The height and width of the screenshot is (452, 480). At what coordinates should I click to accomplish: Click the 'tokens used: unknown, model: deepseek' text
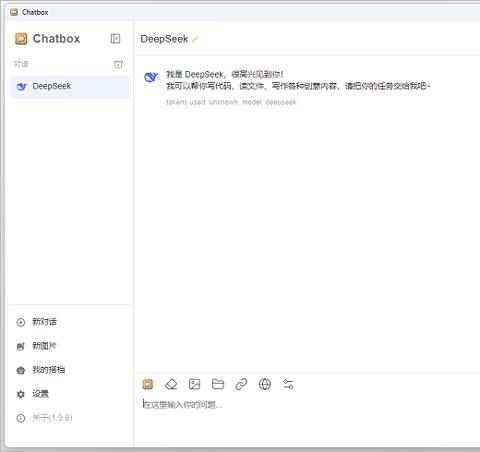[231, 102]
